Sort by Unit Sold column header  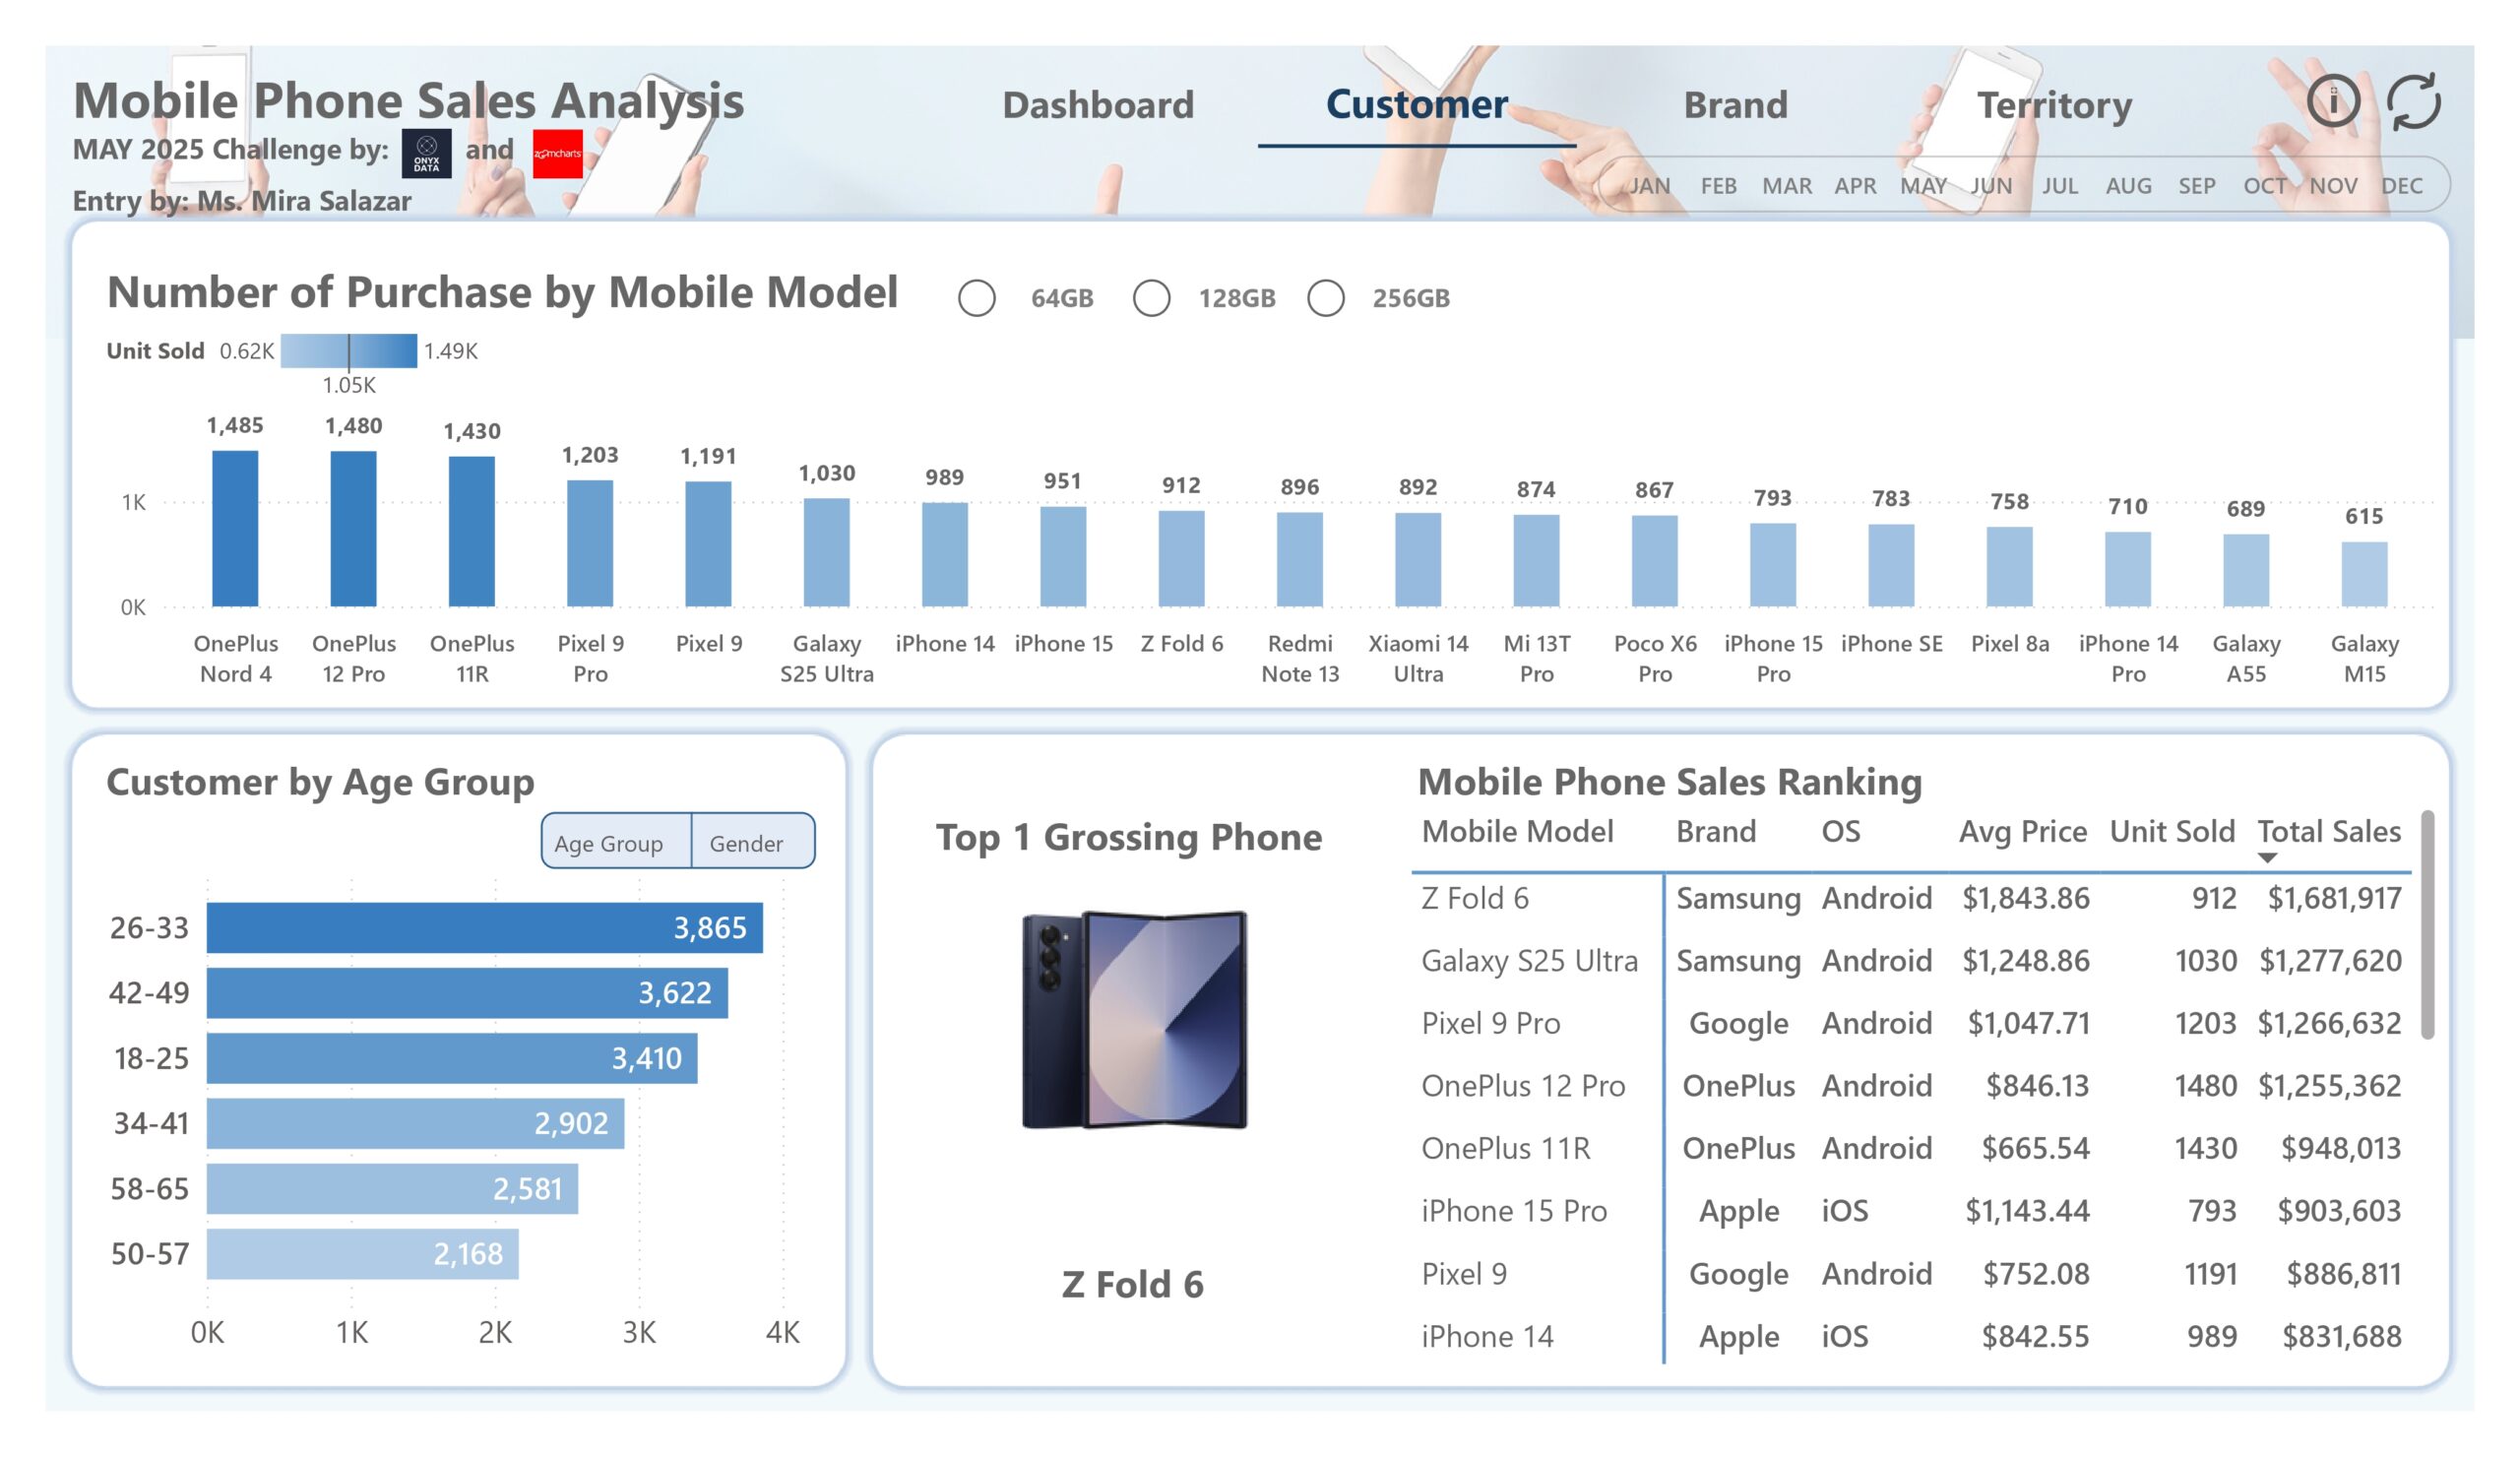tap(2171, 832)
